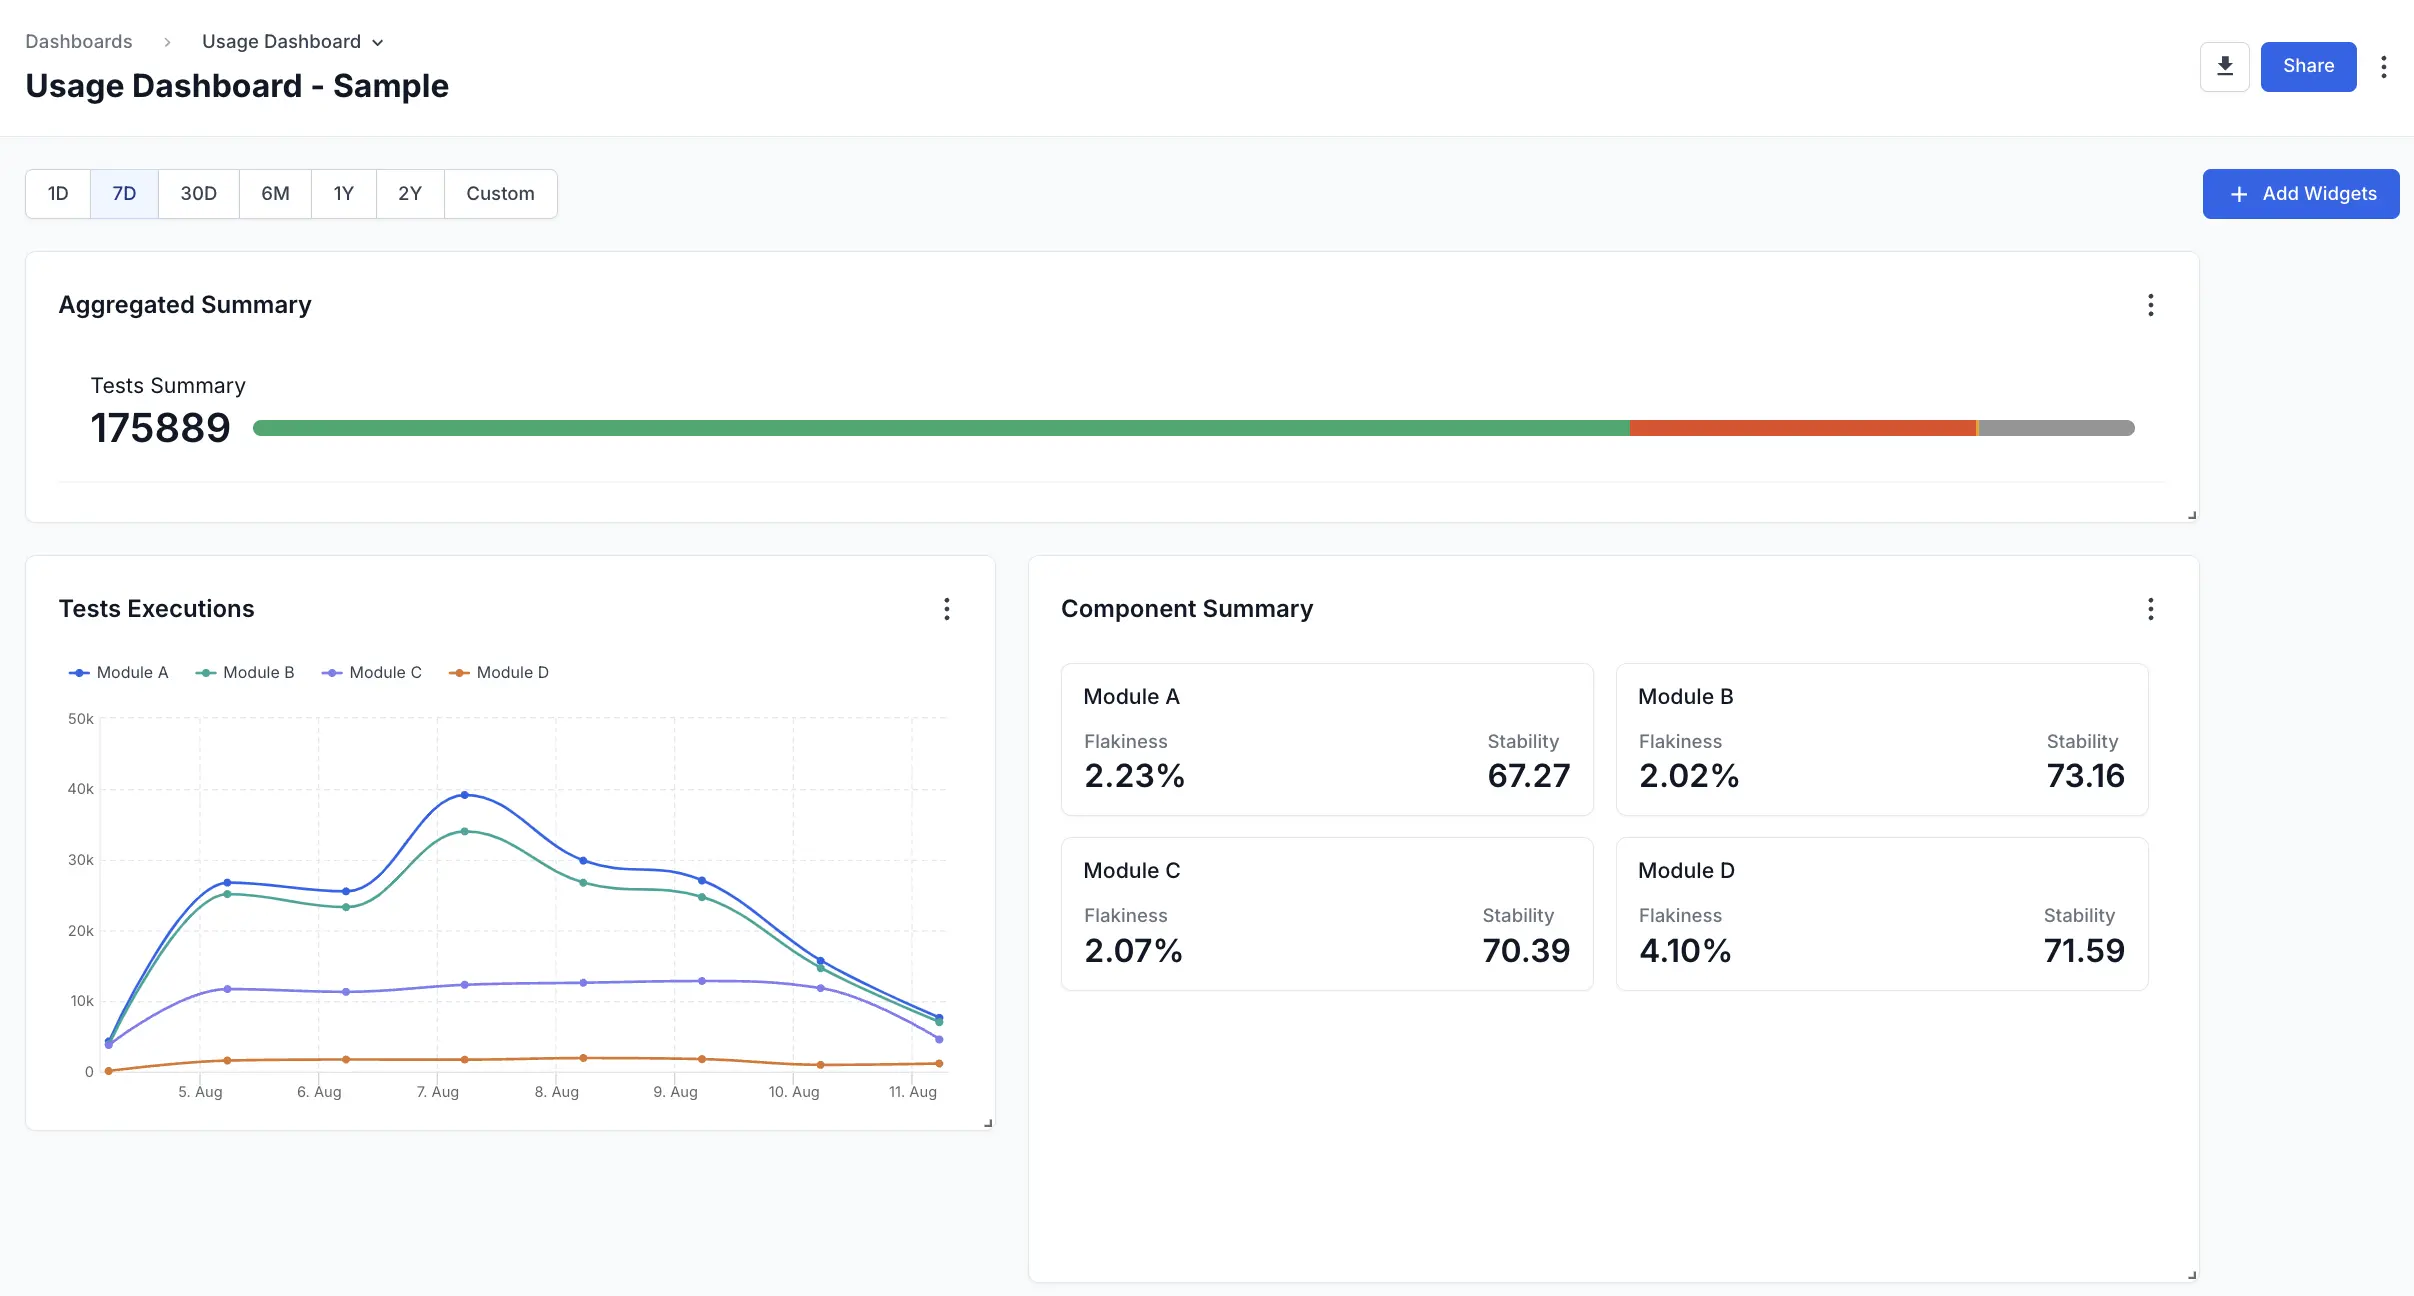Screen dimensions: 2414x1296
Task: Select the 6M time range tab
Action: (275, 193)
